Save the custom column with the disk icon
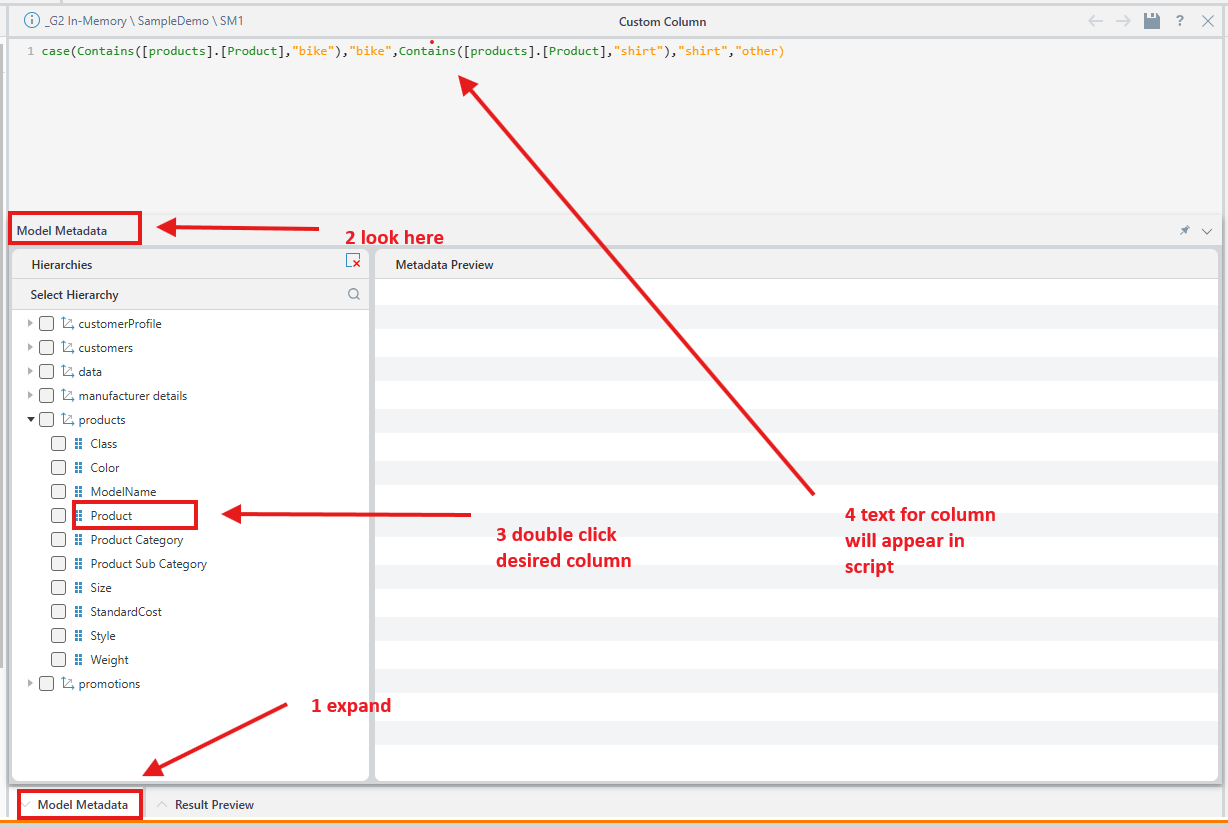1228x828 pixels. [x=1152, y=21]
